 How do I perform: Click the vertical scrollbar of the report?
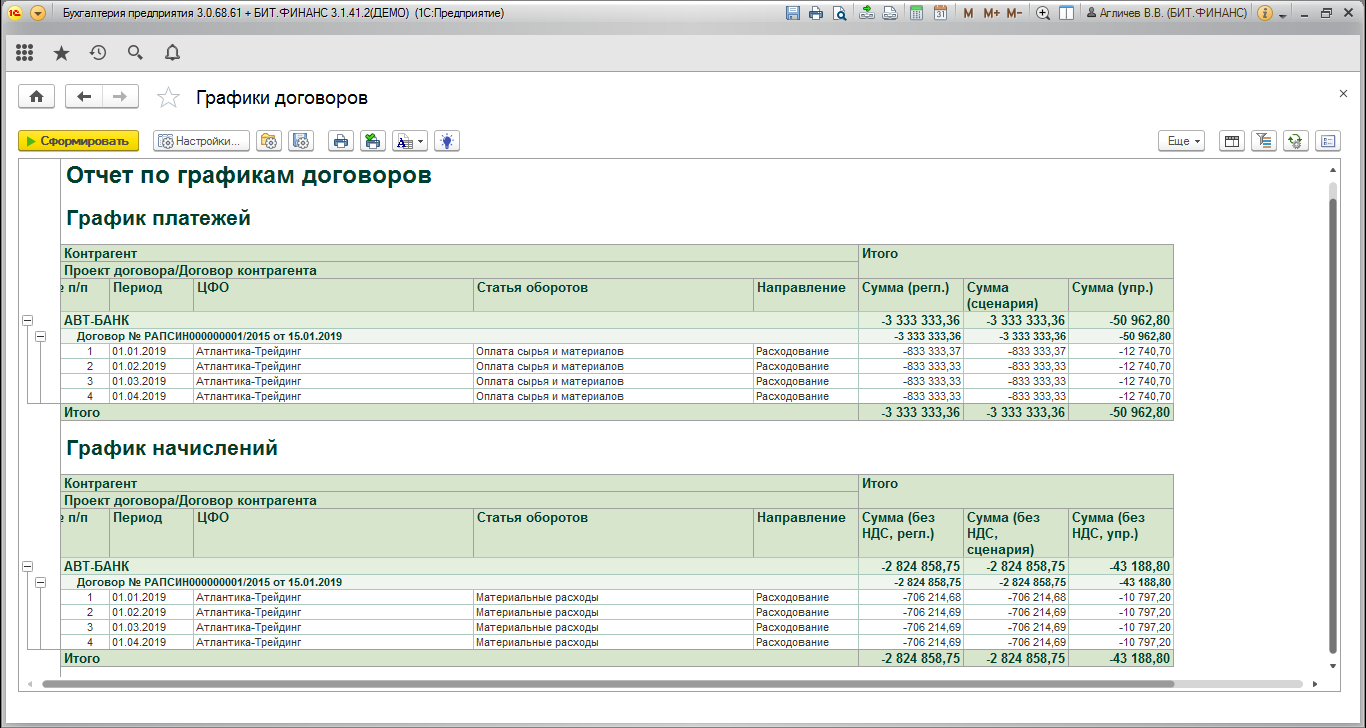(x=1332, y=425)
